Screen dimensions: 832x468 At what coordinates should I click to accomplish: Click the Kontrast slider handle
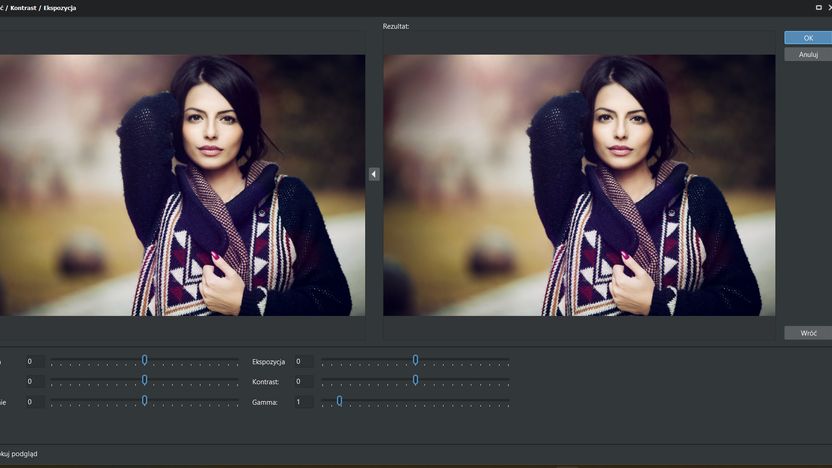pos(415,380)
